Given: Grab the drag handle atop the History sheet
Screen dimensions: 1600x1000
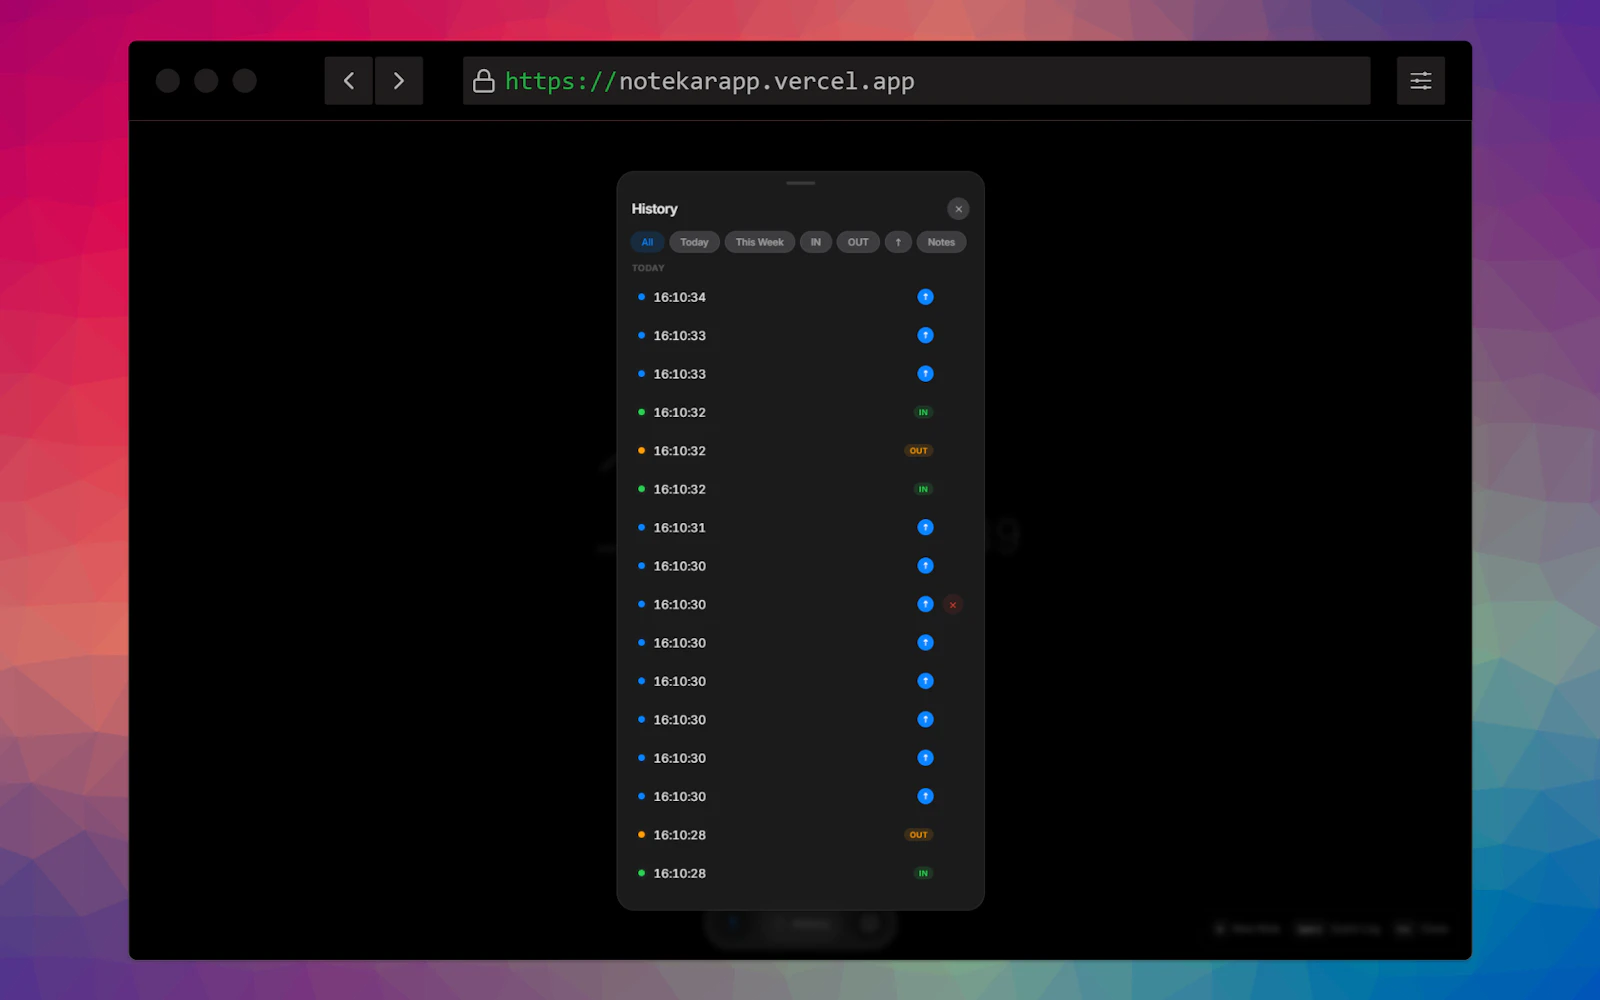Looking at the screenshot, I should pyautogui.click(x=801, y=183).
